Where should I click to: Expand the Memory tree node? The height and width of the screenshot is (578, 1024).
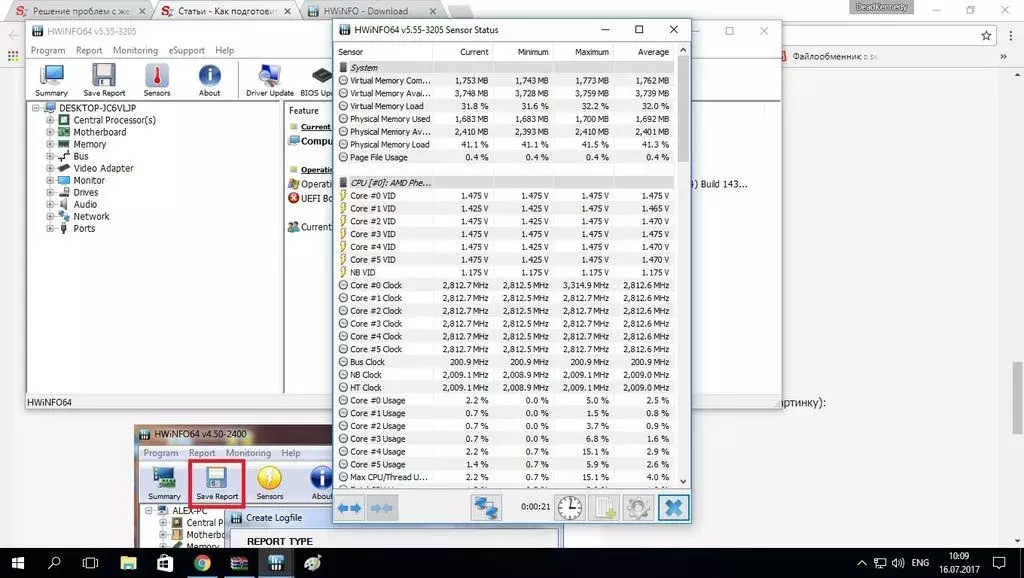pos(50,144)
